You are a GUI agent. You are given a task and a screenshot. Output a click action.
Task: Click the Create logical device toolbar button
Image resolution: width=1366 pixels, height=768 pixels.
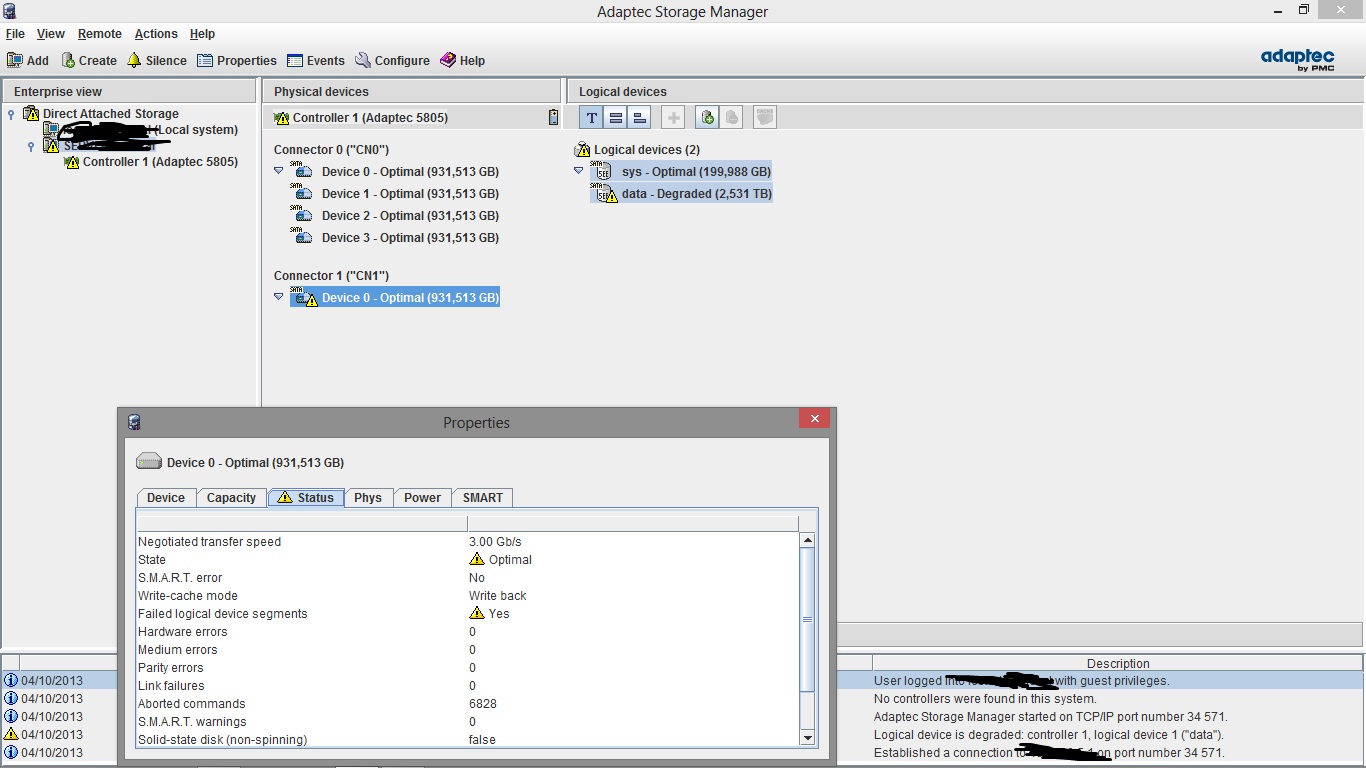[89, 60]
